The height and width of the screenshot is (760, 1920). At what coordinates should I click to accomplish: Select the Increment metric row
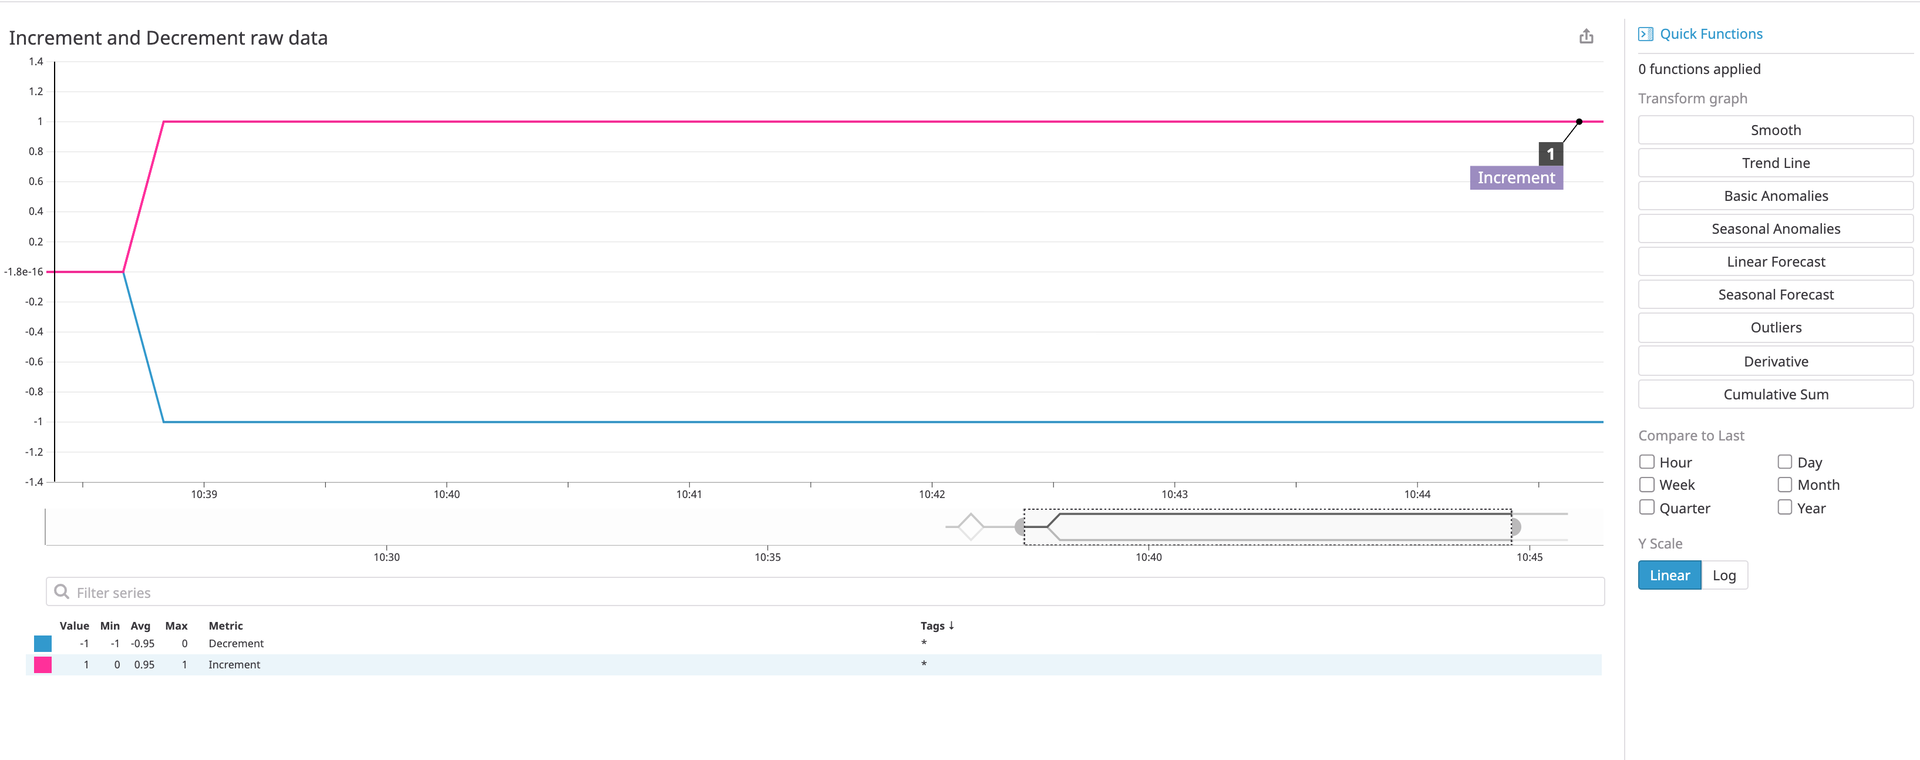814,665
